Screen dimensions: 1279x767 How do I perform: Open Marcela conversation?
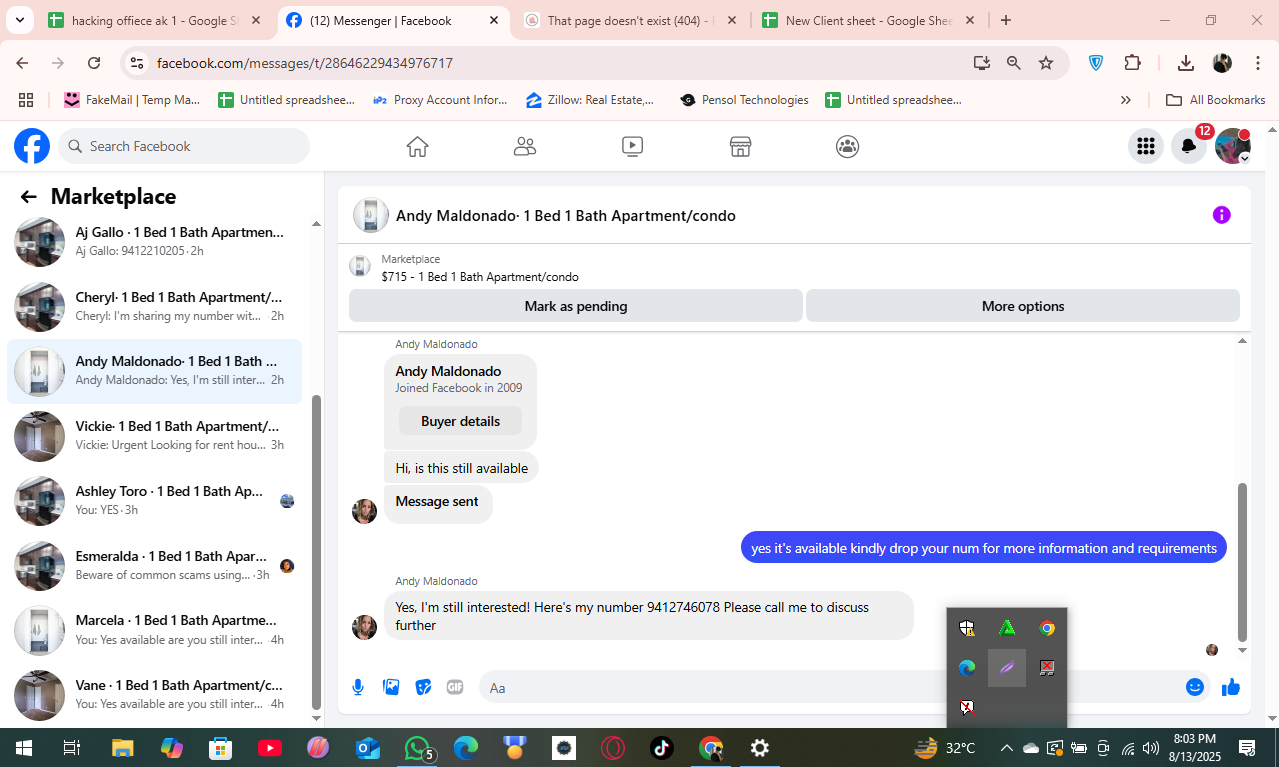pos(155,630)
